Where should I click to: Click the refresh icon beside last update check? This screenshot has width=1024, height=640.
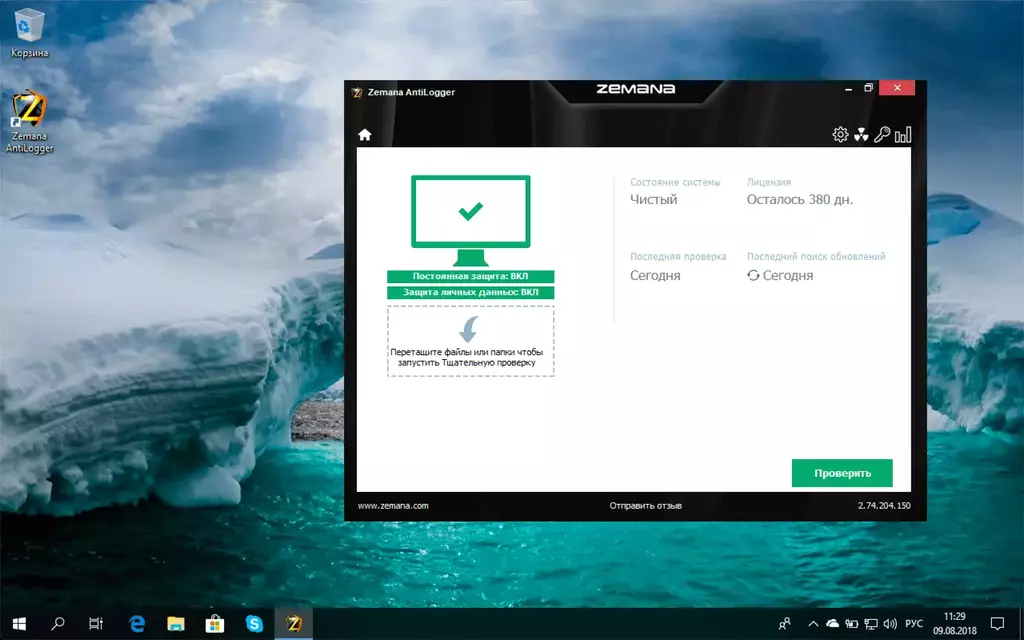point(753,276)
